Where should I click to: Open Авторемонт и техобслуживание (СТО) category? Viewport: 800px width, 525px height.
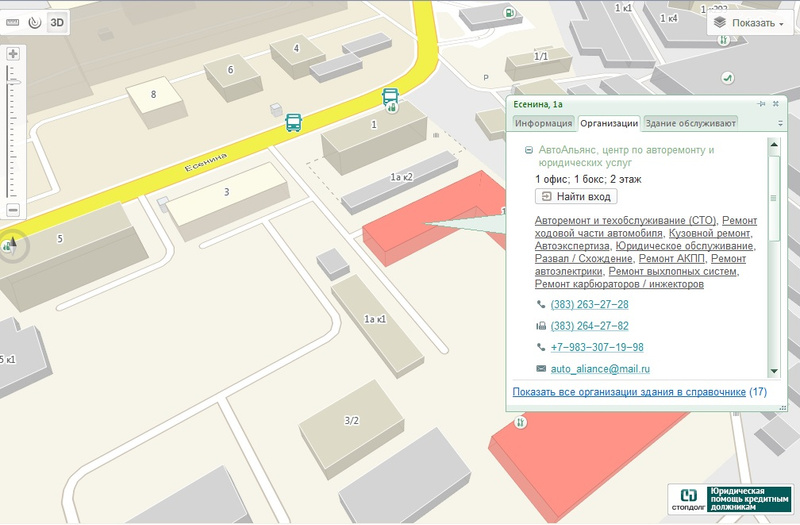(x=626, y=220)
